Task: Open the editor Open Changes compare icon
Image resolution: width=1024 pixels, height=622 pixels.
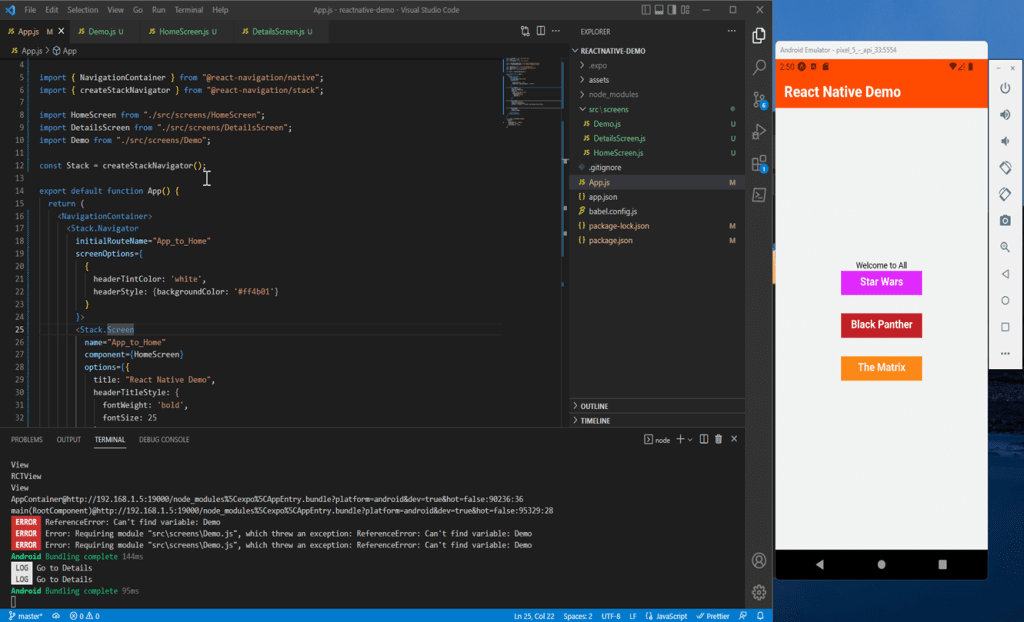Action: [x=525, y=31]
